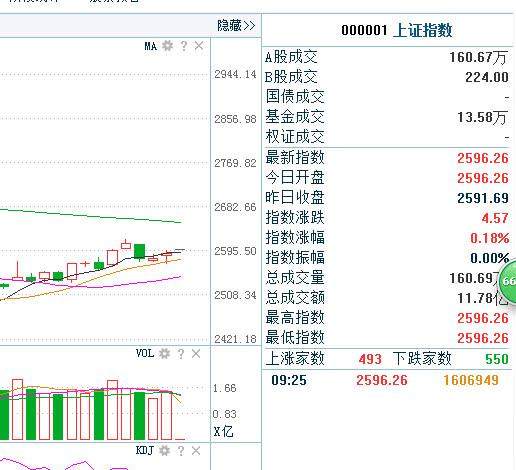Open help for VOL indicator

181,353
